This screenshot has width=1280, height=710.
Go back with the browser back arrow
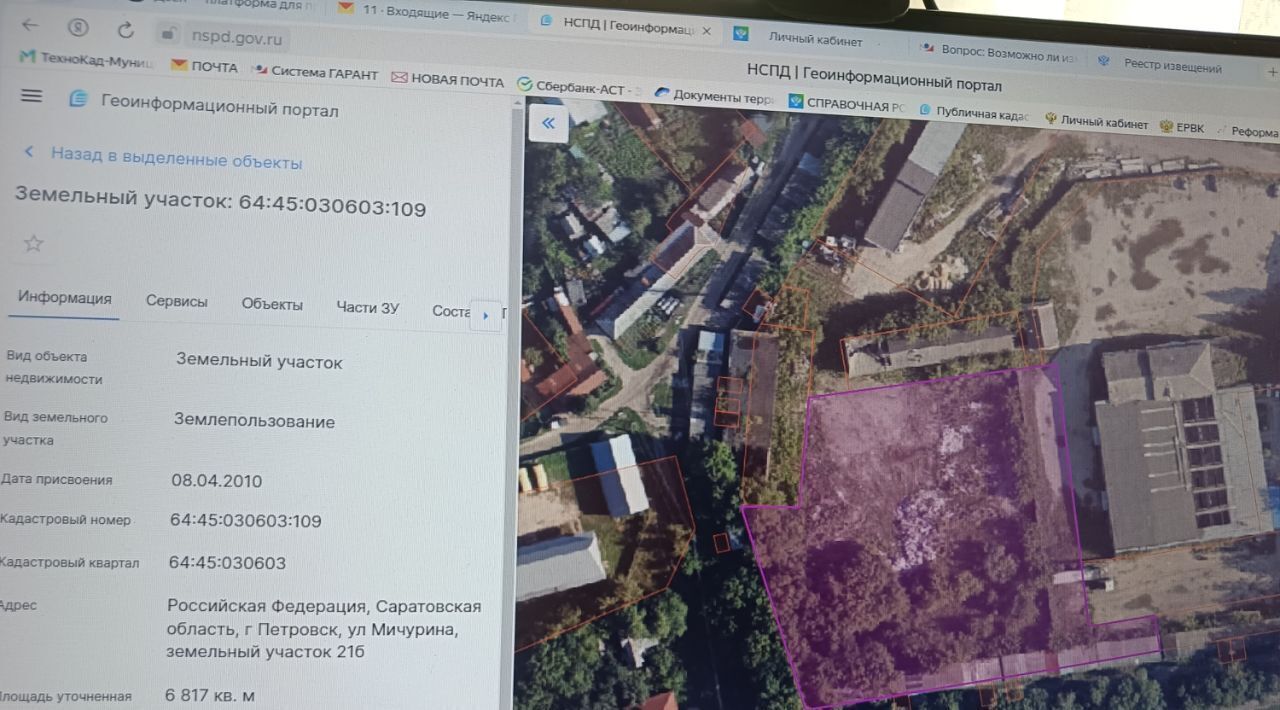[30, 26]
